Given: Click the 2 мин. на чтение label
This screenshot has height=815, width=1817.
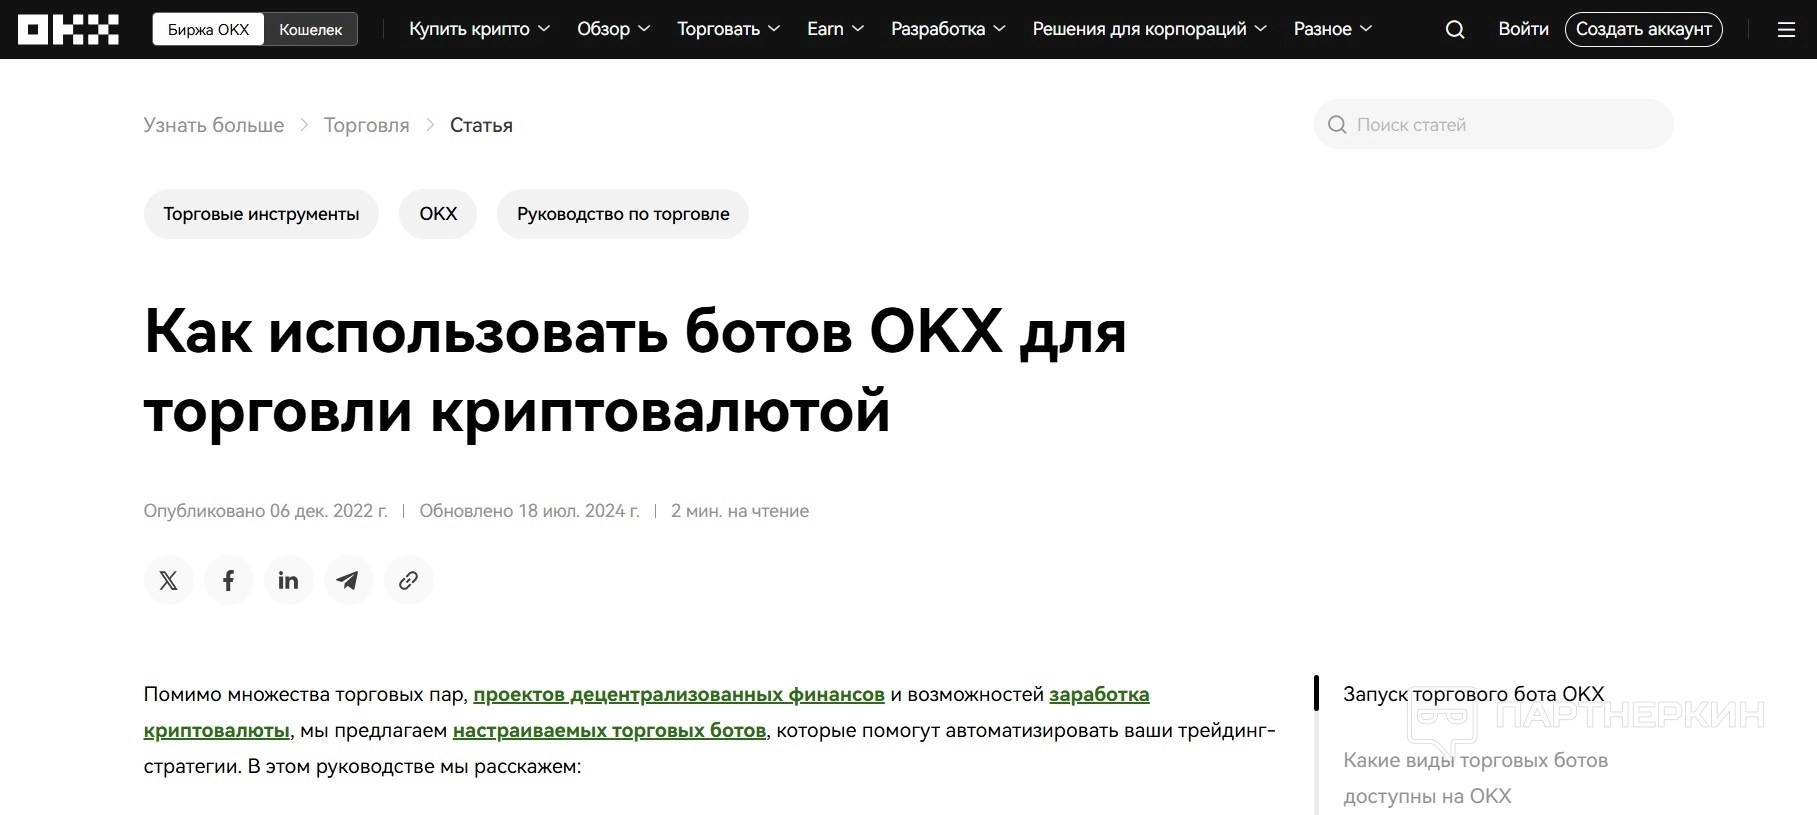Looking at the screenshot, I should [740, 511].
